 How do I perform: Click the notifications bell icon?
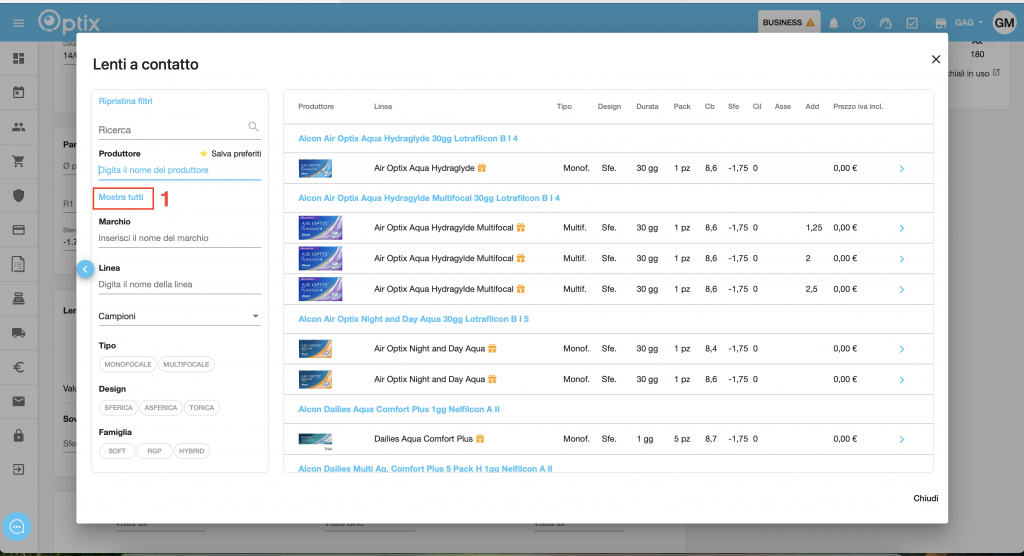[x=834, y=23]
